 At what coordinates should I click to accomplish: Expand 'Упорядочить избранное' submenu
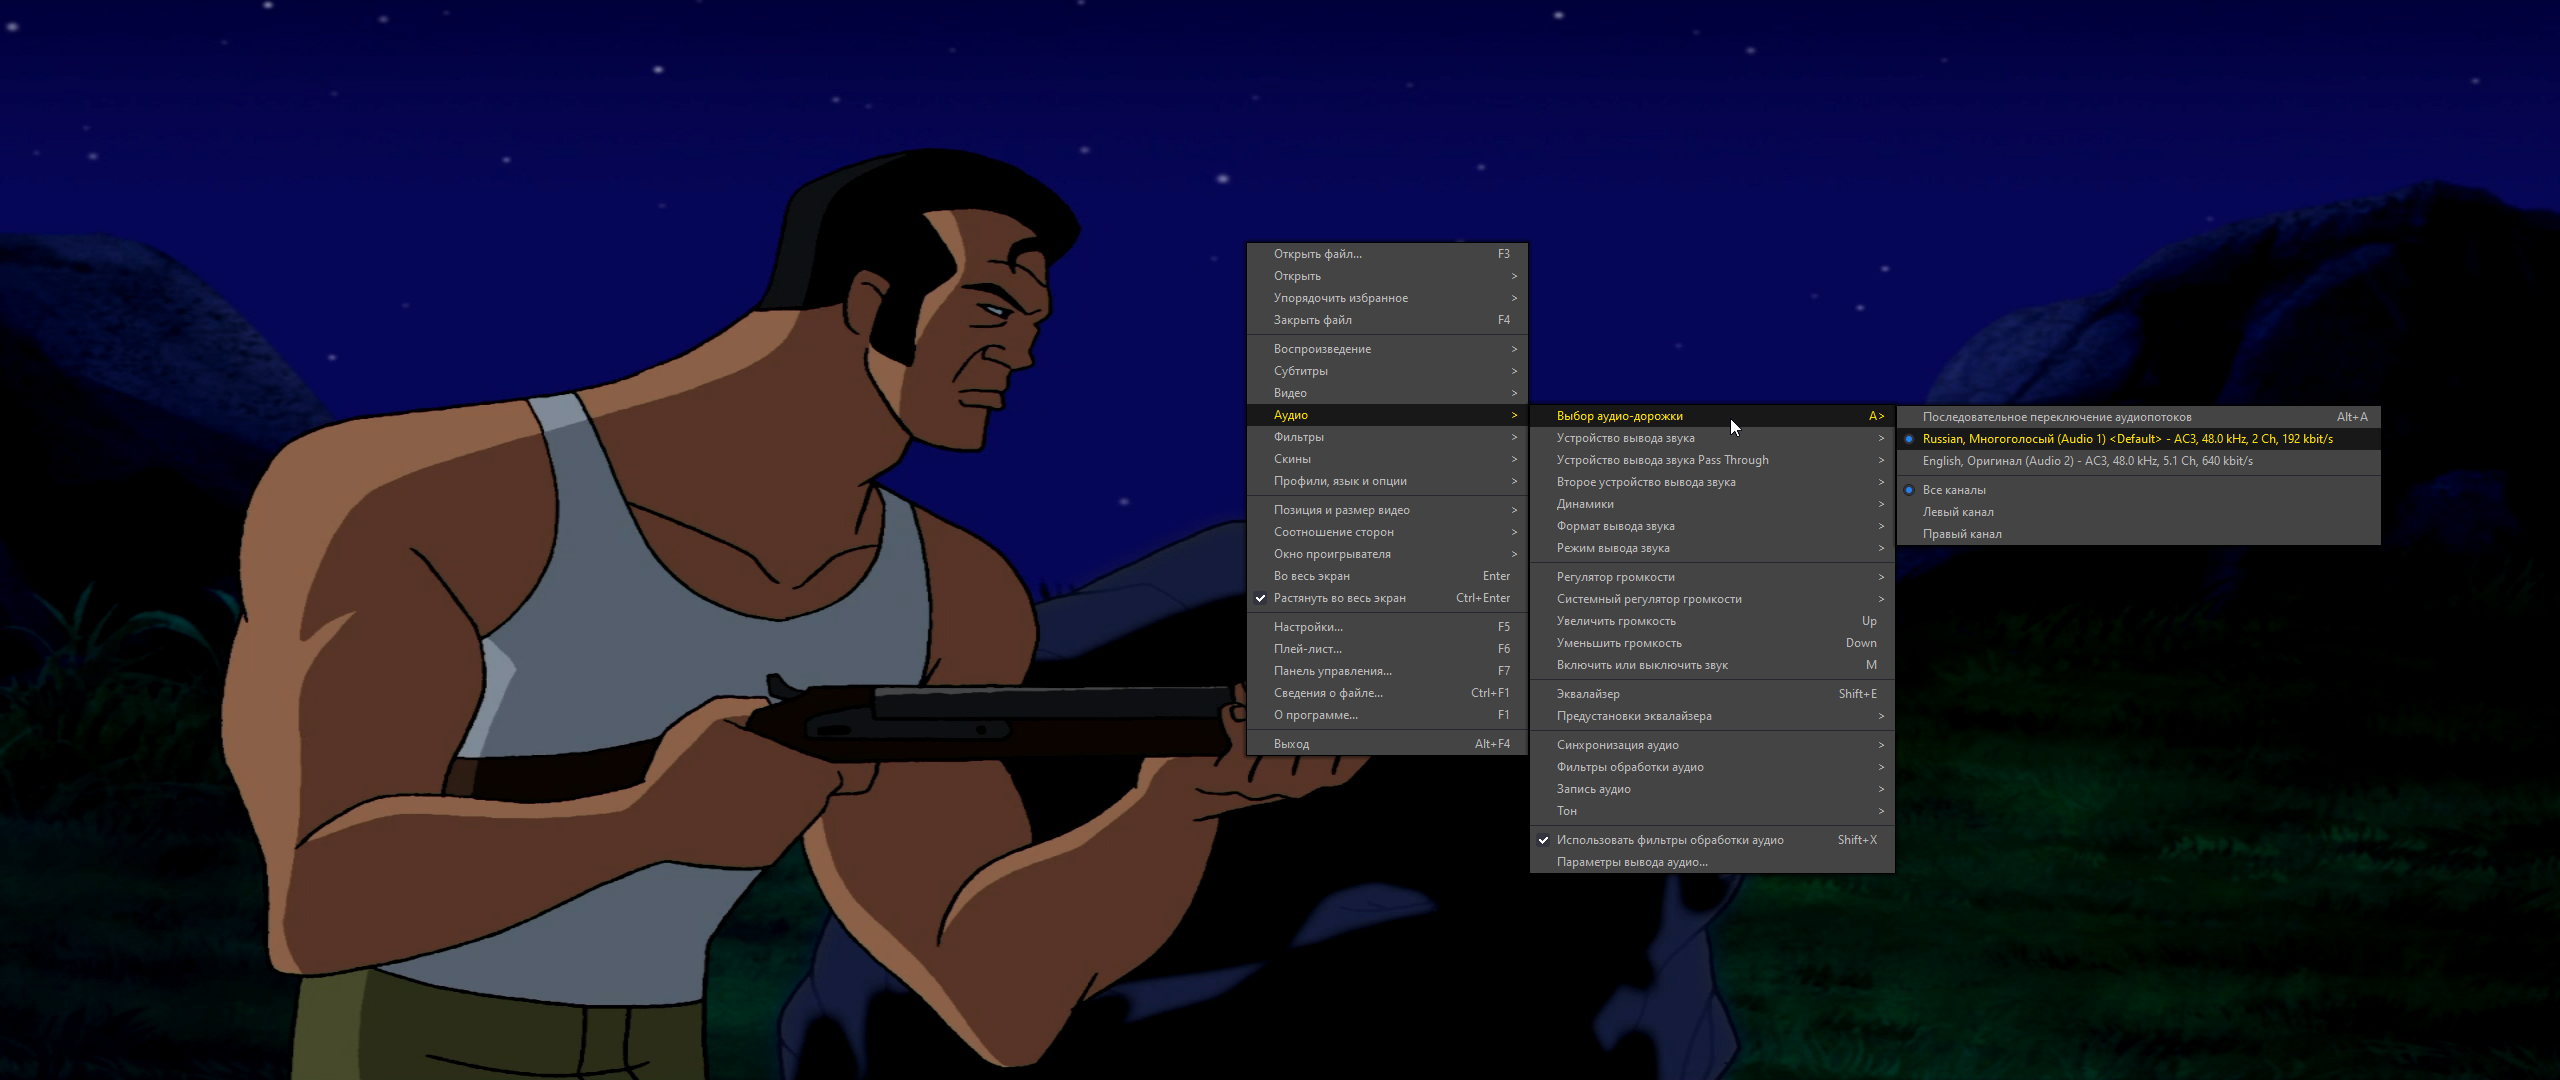[1387, 298]
